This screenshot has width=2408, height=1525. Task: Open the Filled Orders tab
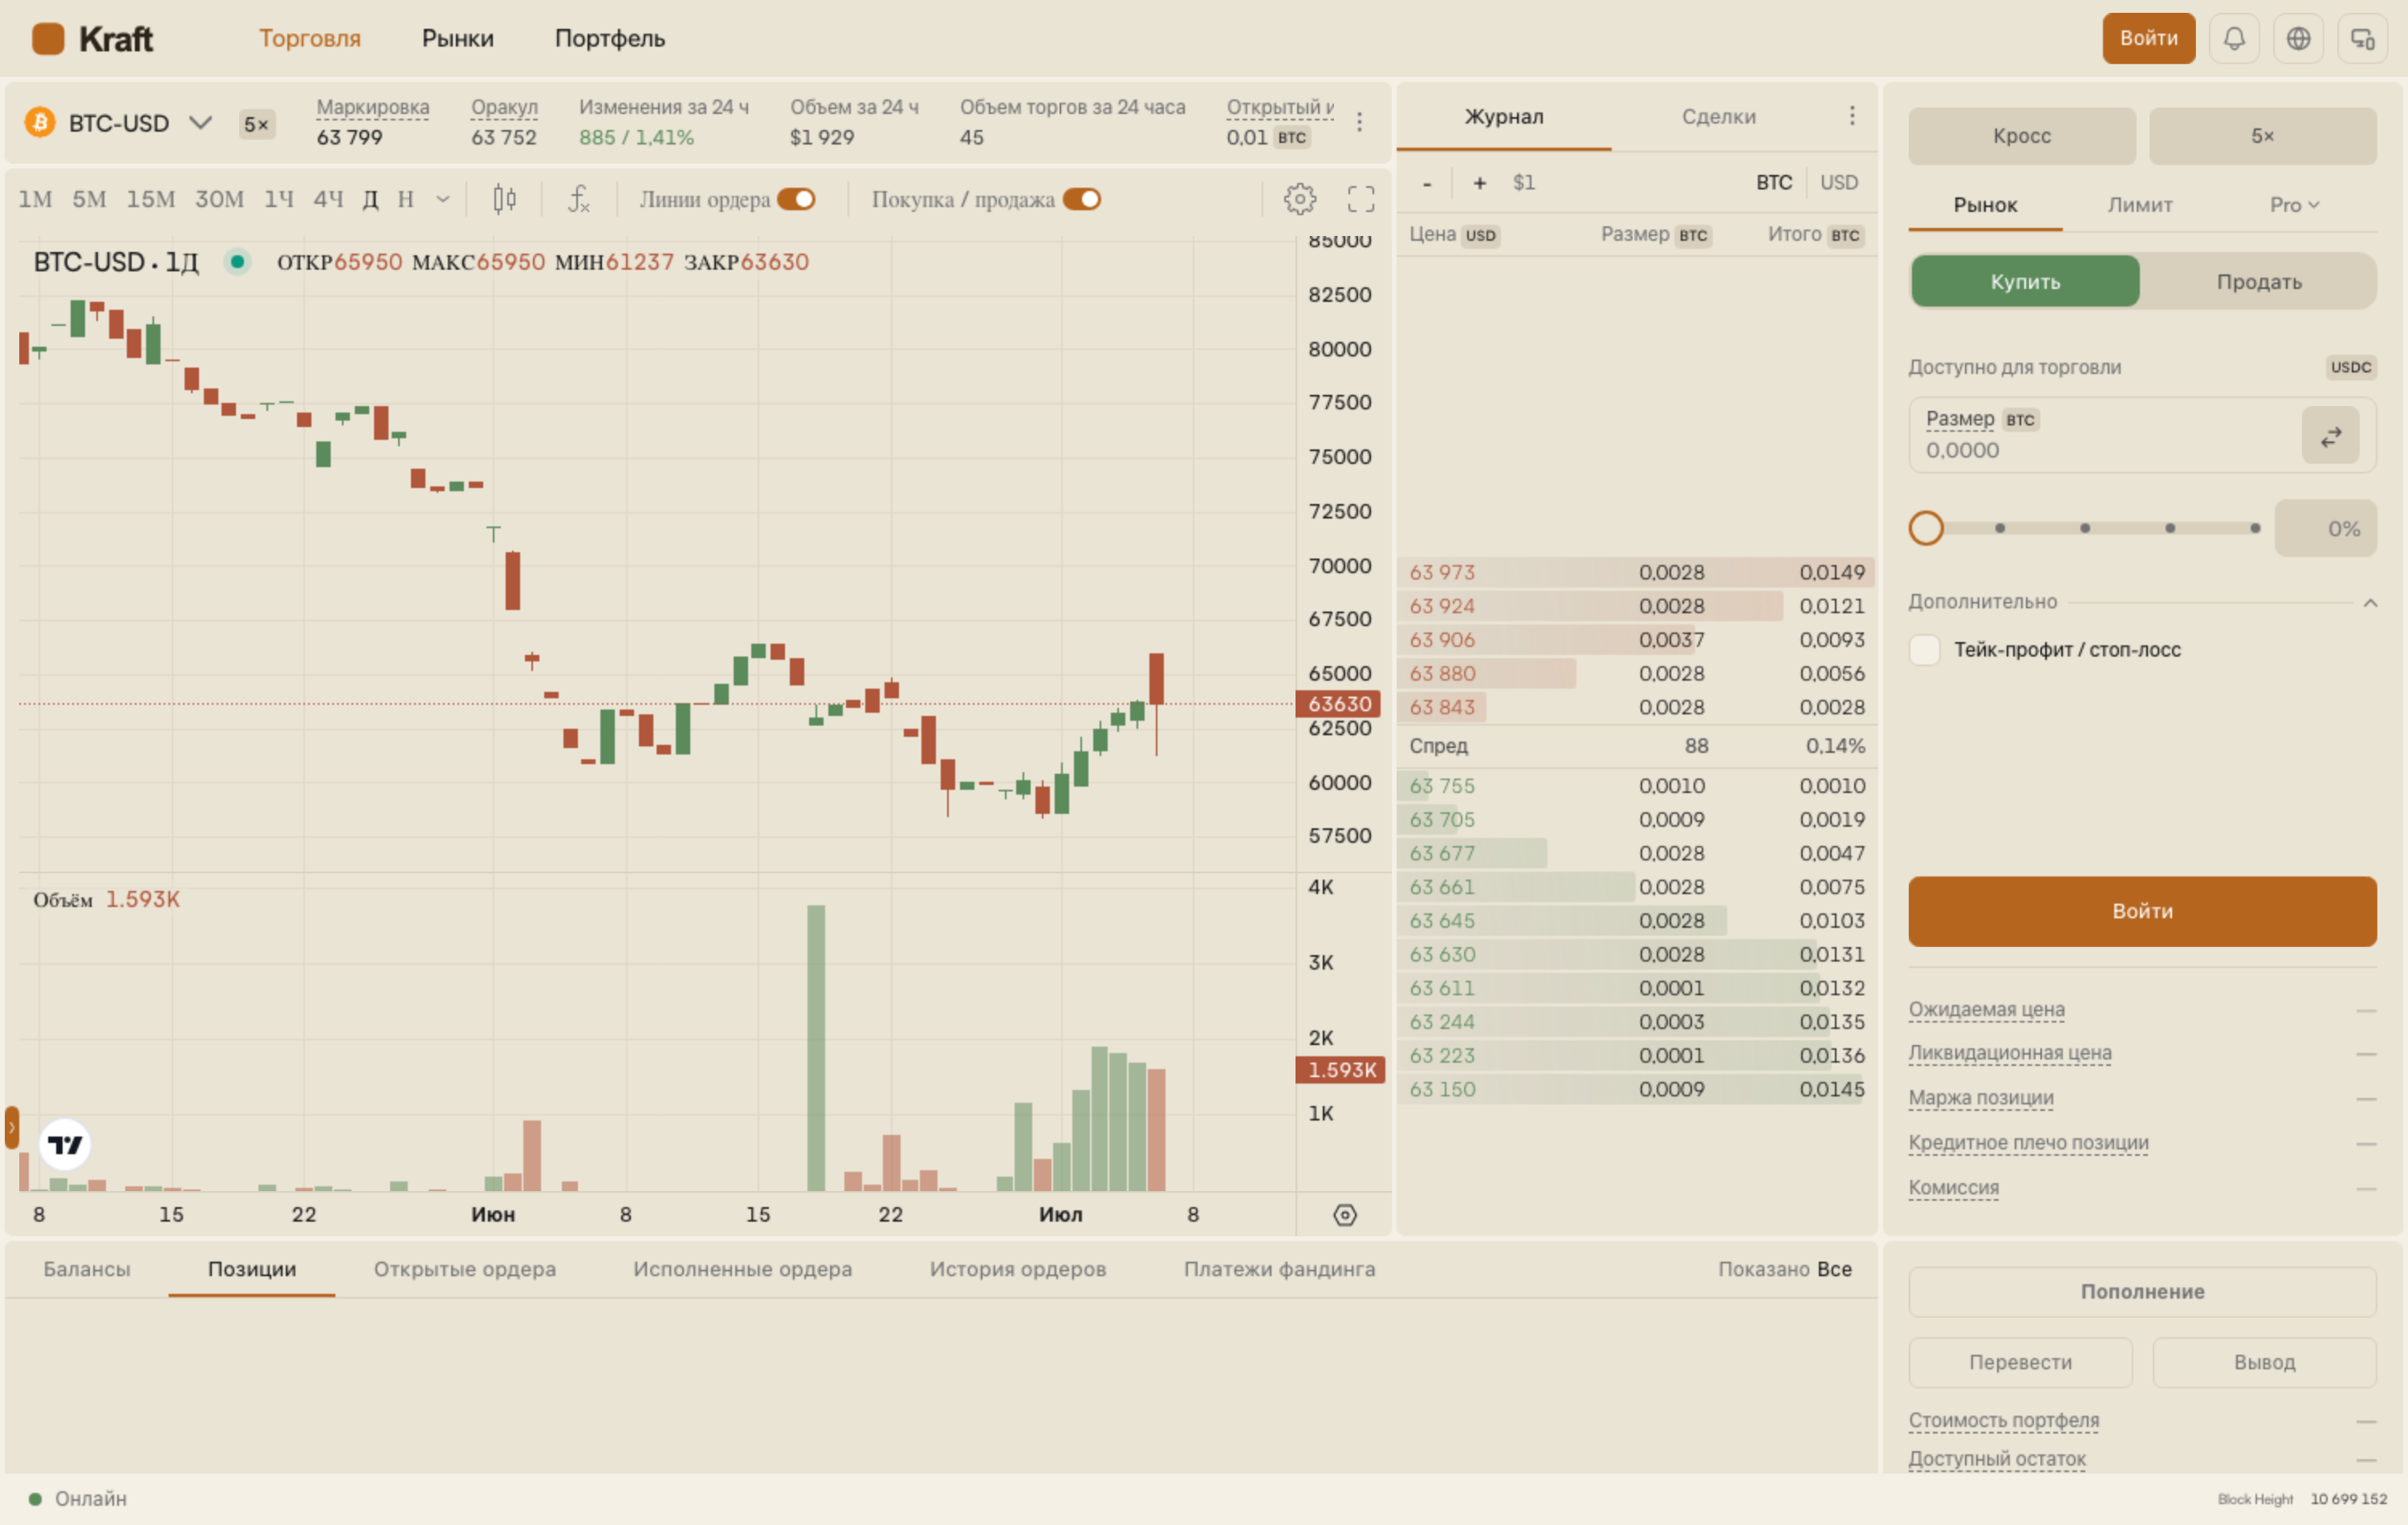(742, 1270)
